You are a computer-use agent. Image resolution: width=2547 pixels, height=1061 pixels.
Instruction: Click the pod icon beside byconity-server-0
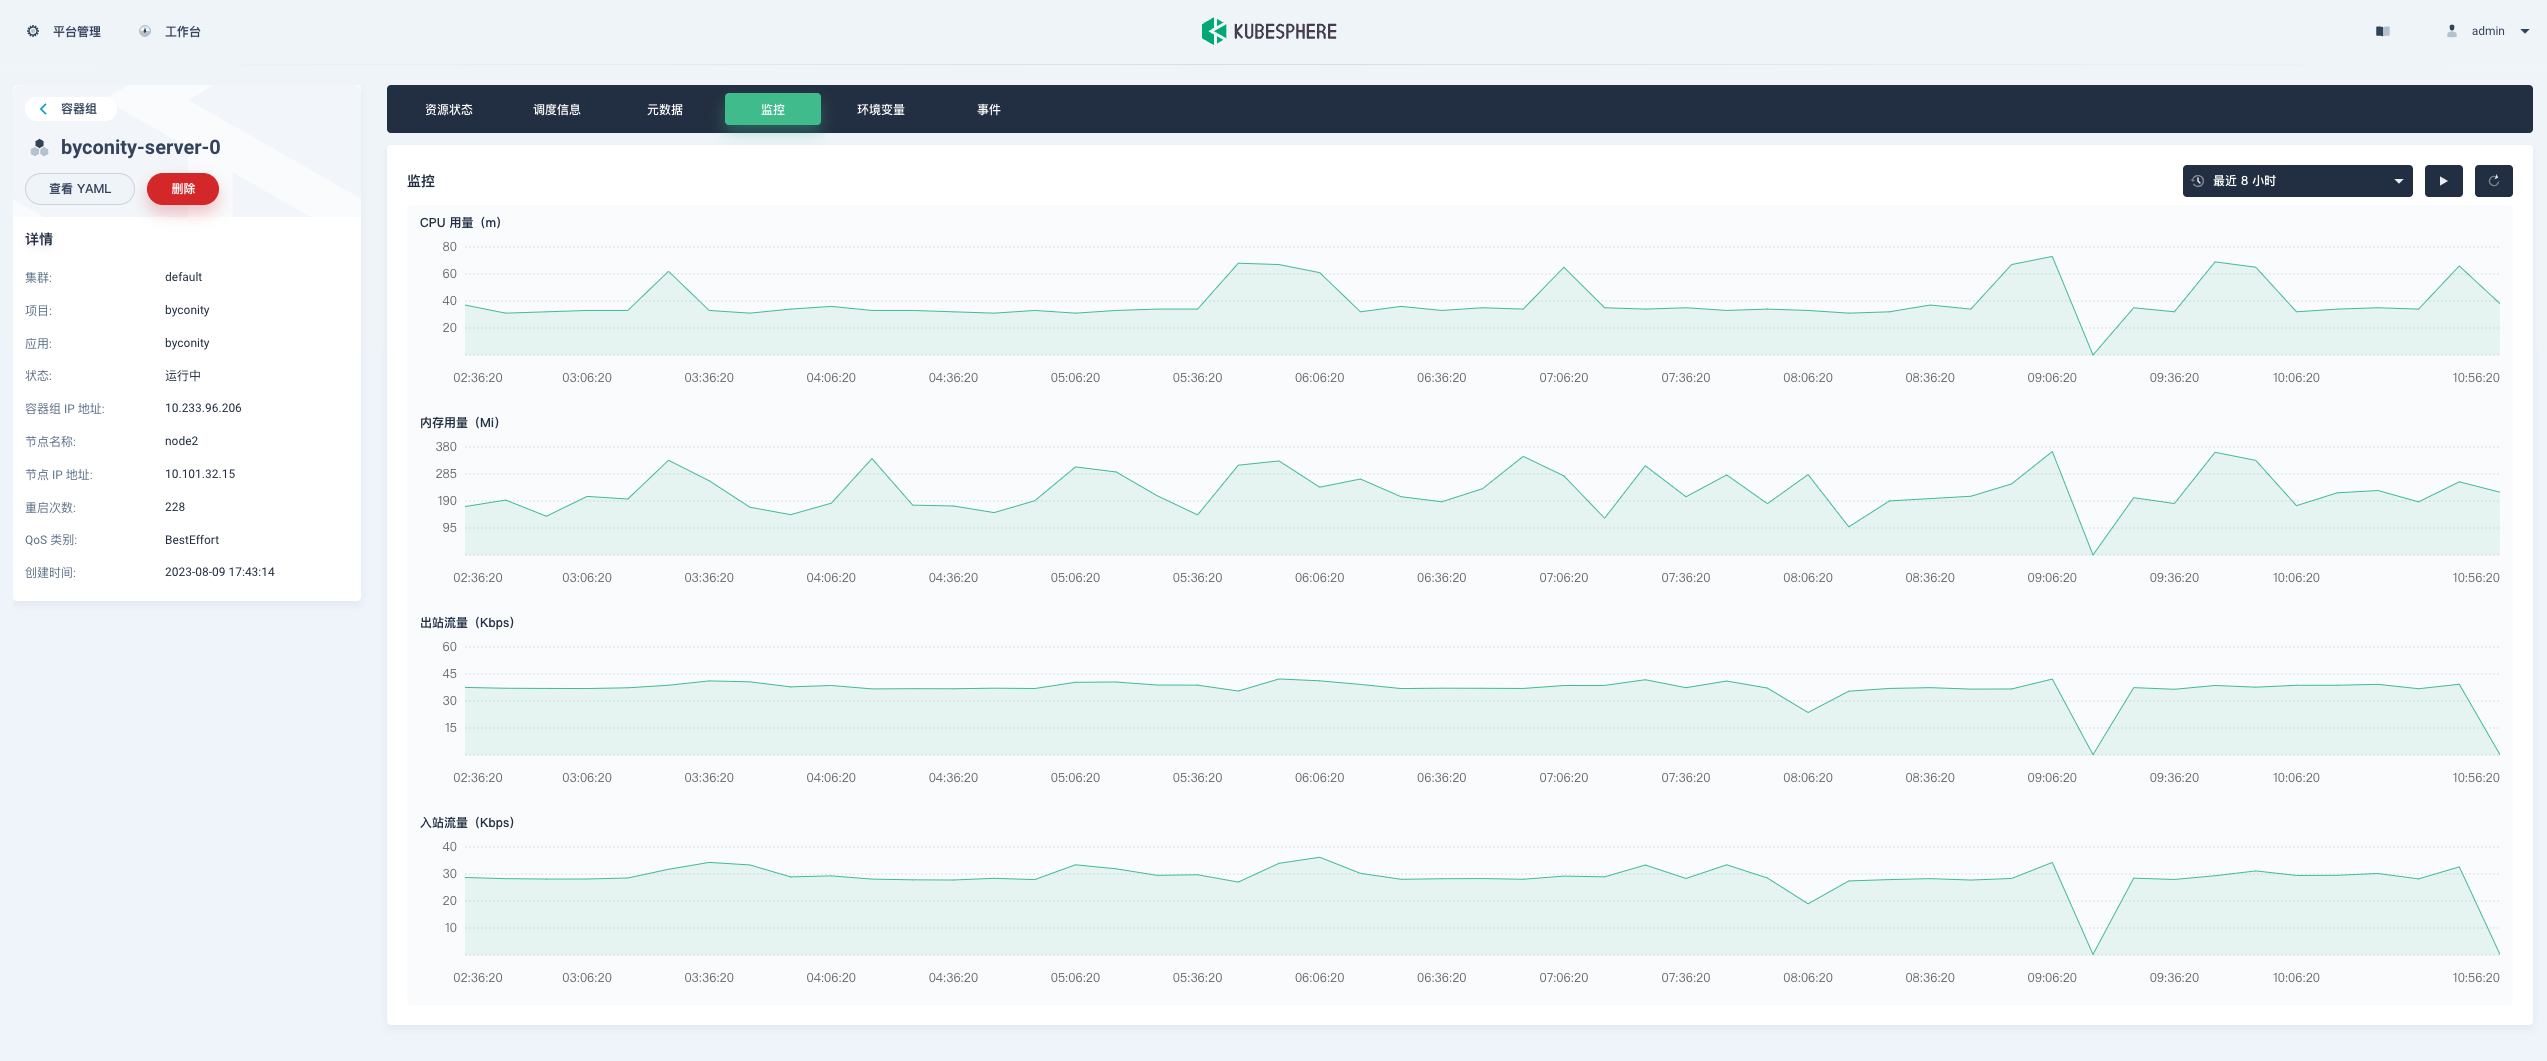(x=39, y=148)
